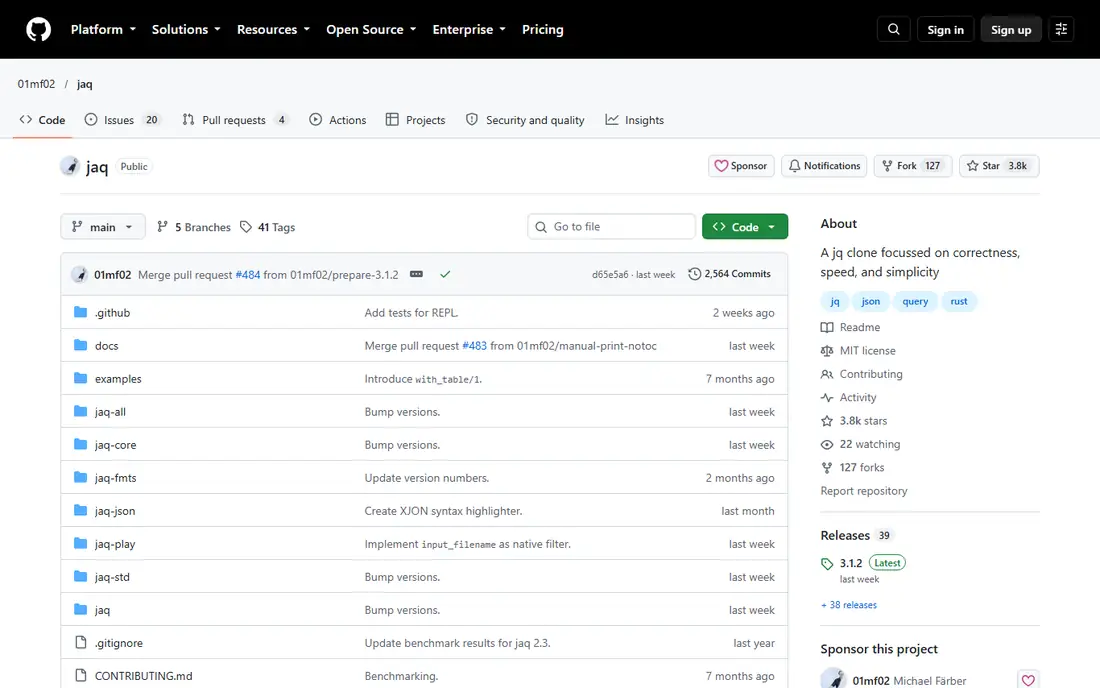This screenshot has width=1100, height=688.
Task: Click the .gitignore file icon
Action: pyautogui.click(x=81, y=642)
